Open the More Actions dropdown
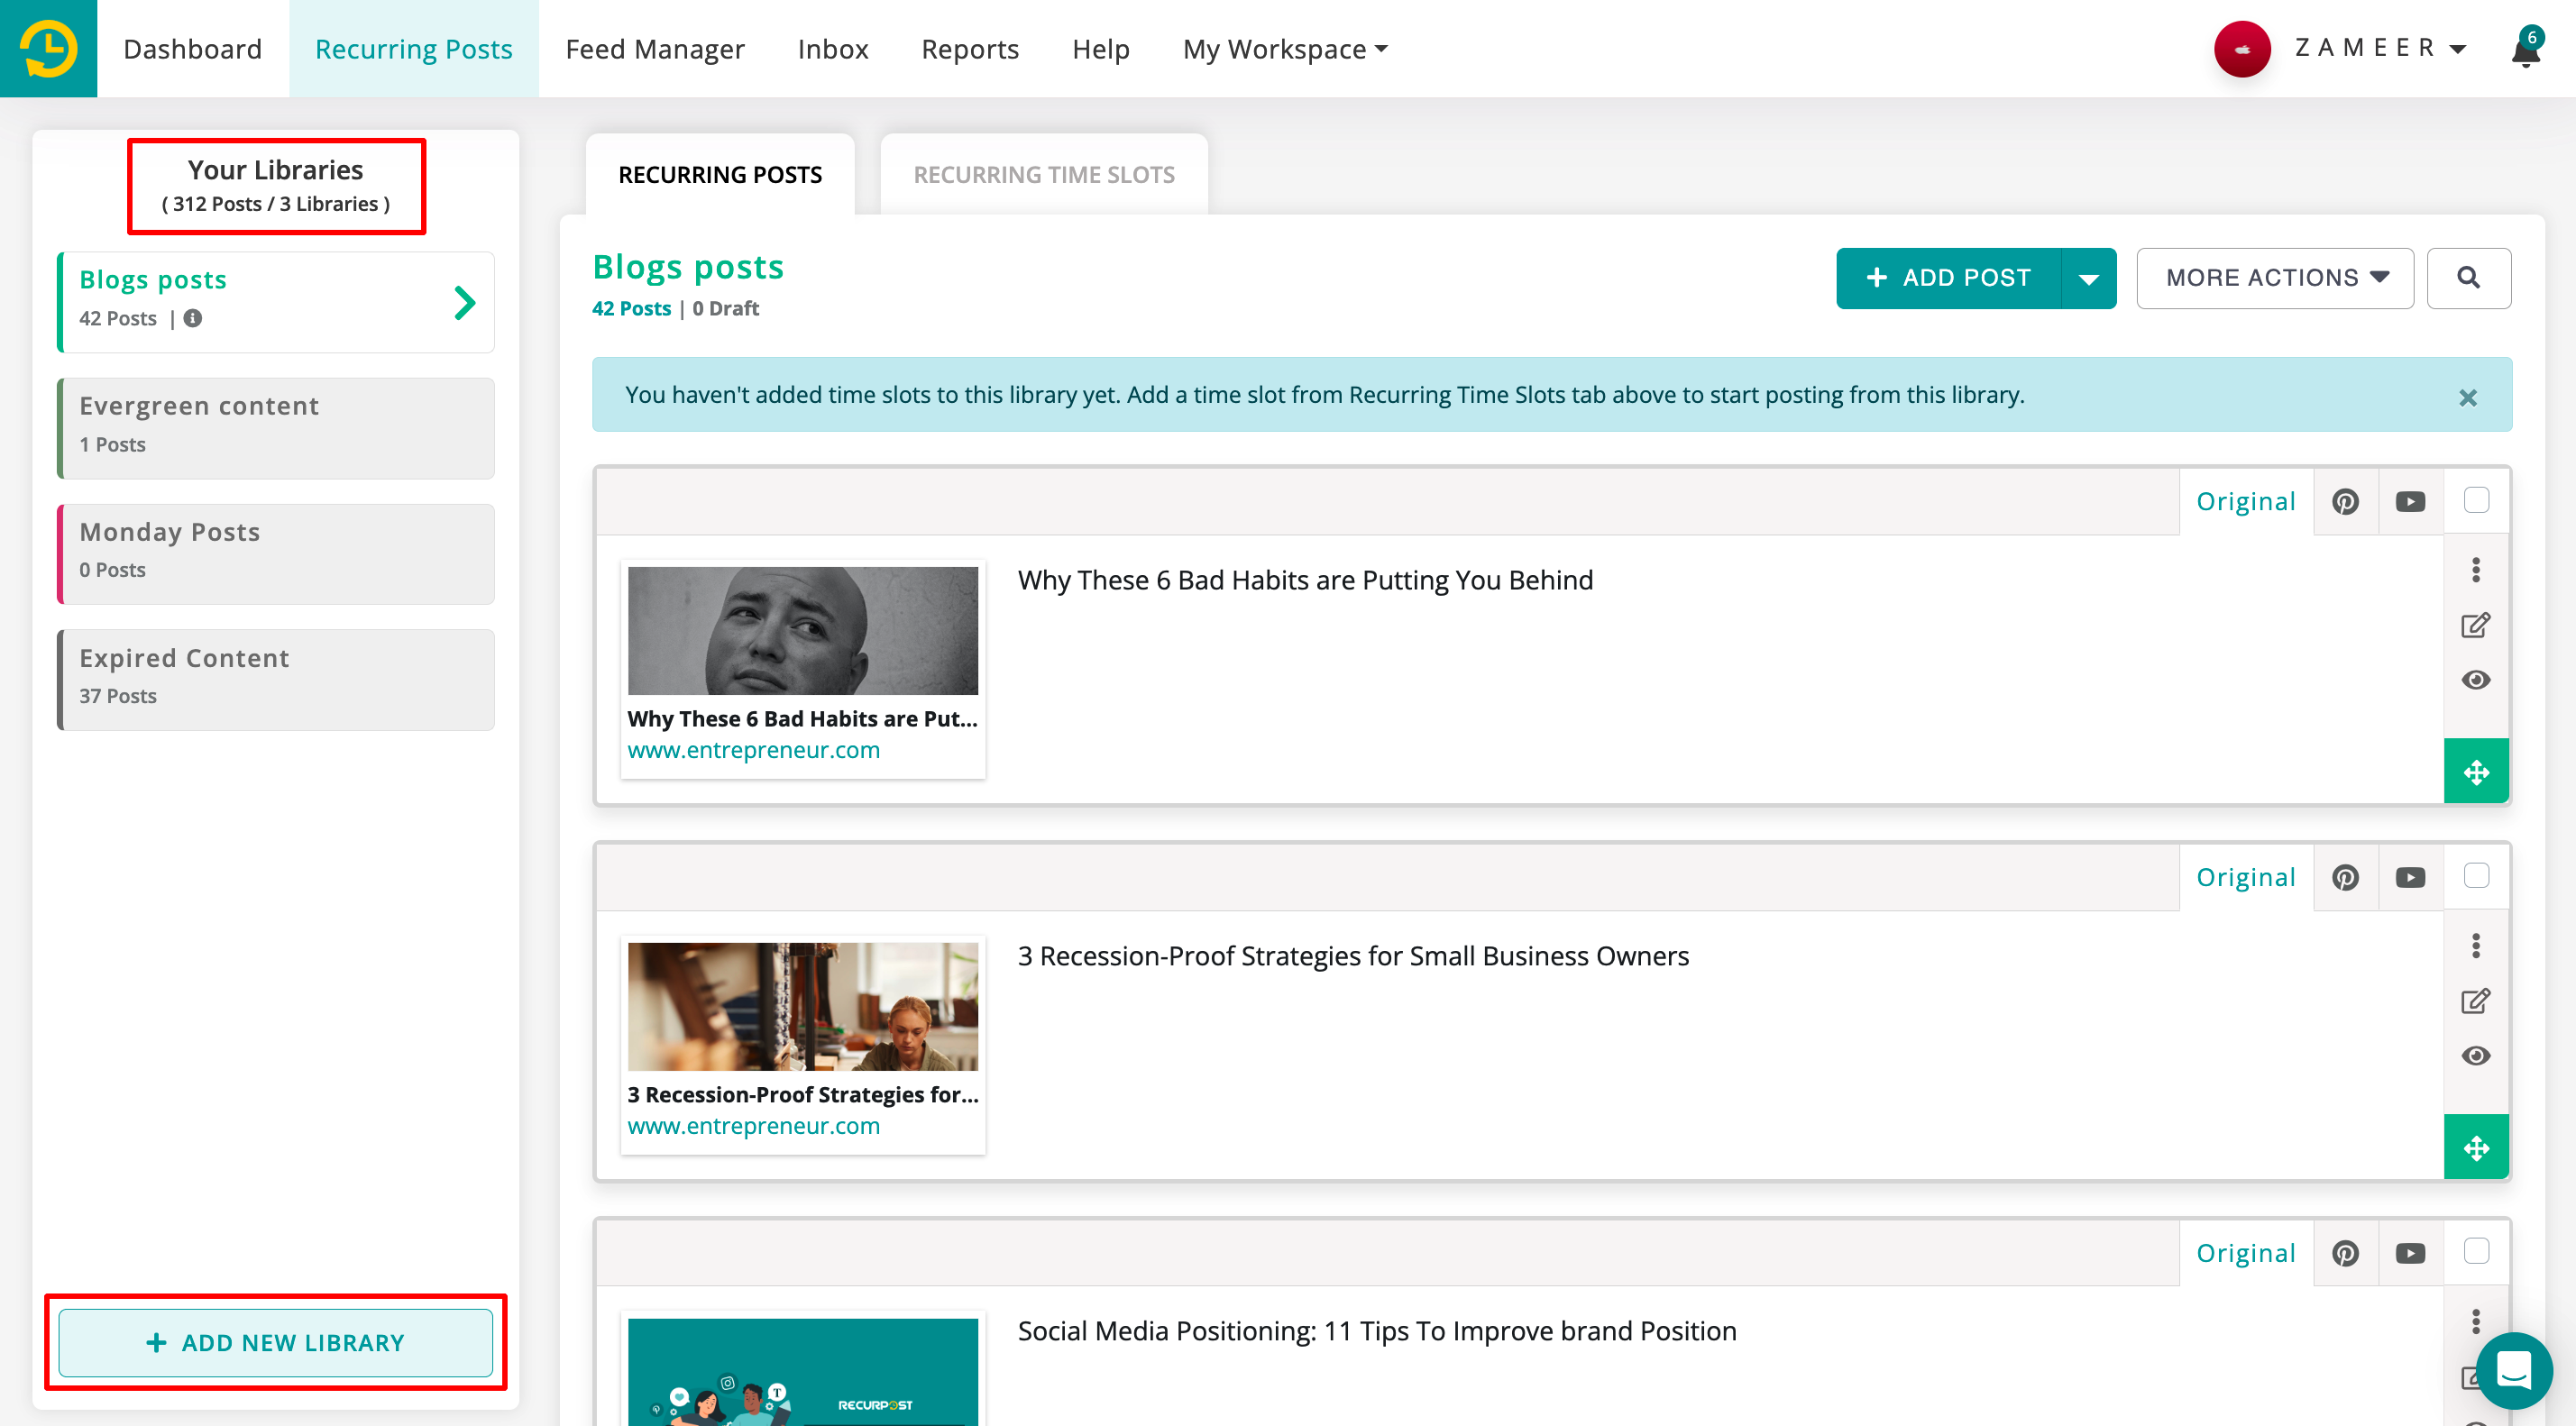The width and height of the screenshot is (2576, 1426). click(2275, 278)
